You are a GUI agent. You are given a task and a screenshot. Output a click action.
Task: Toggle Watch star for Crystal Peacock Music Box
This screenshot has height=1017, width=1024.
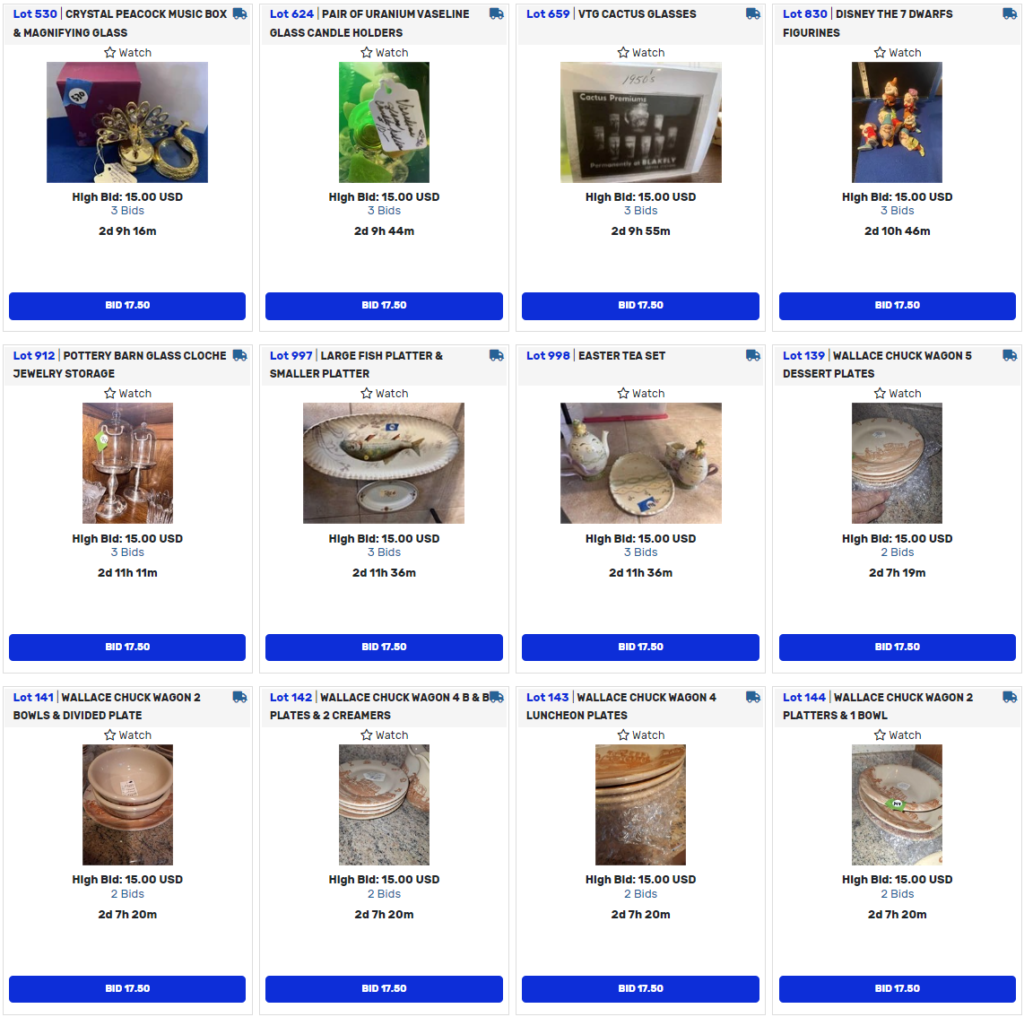127,52
